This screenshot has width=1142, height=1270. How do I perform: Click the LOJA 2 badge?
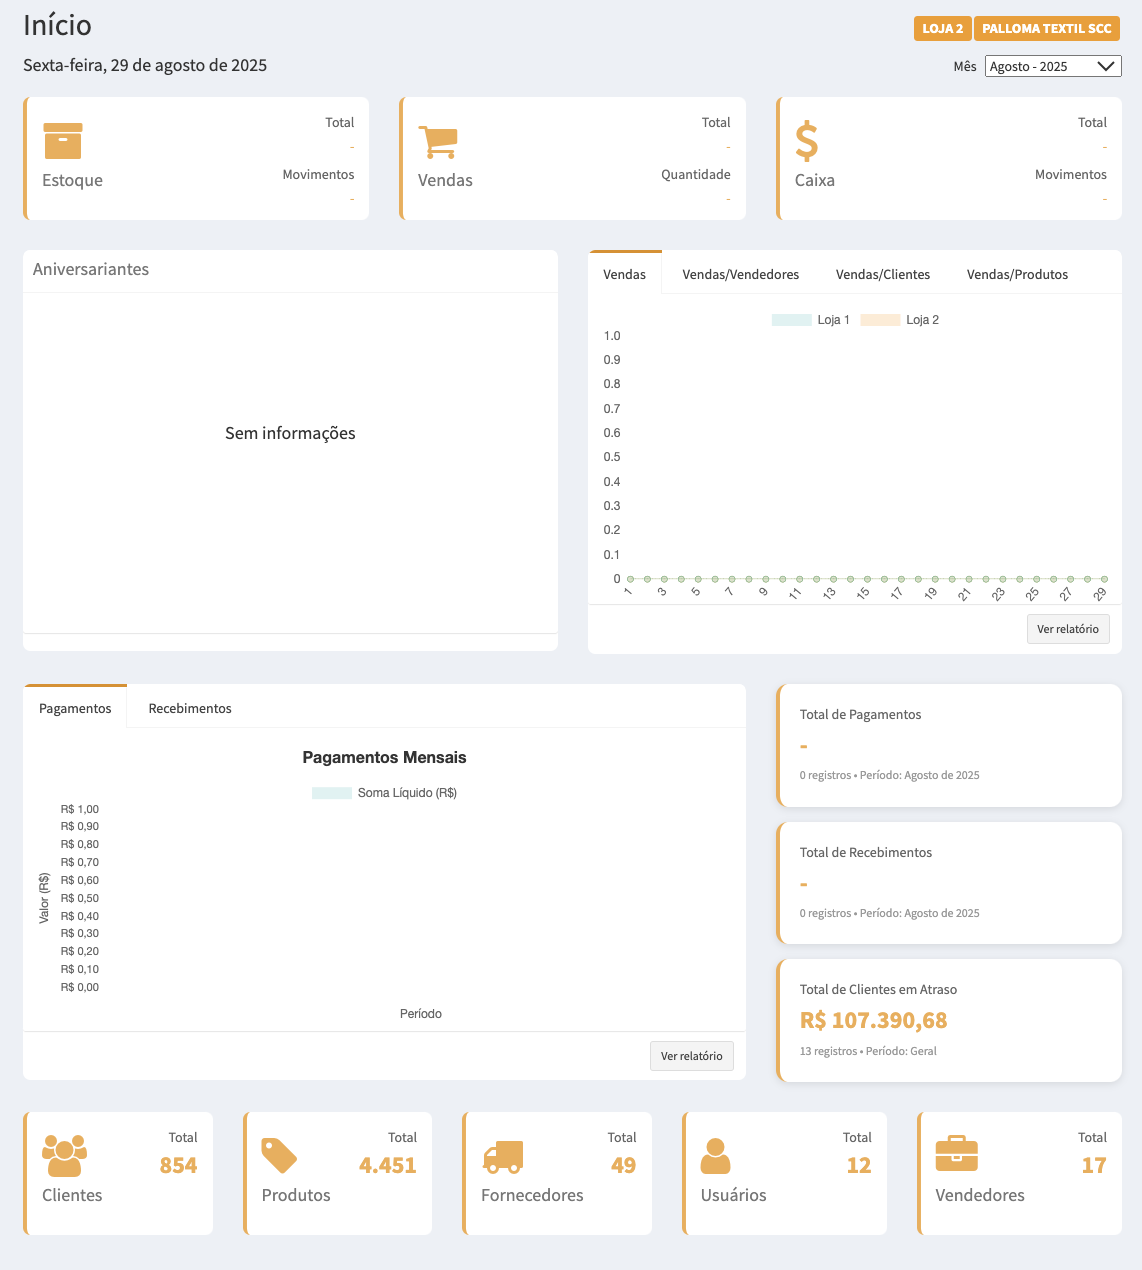[942, 29]
